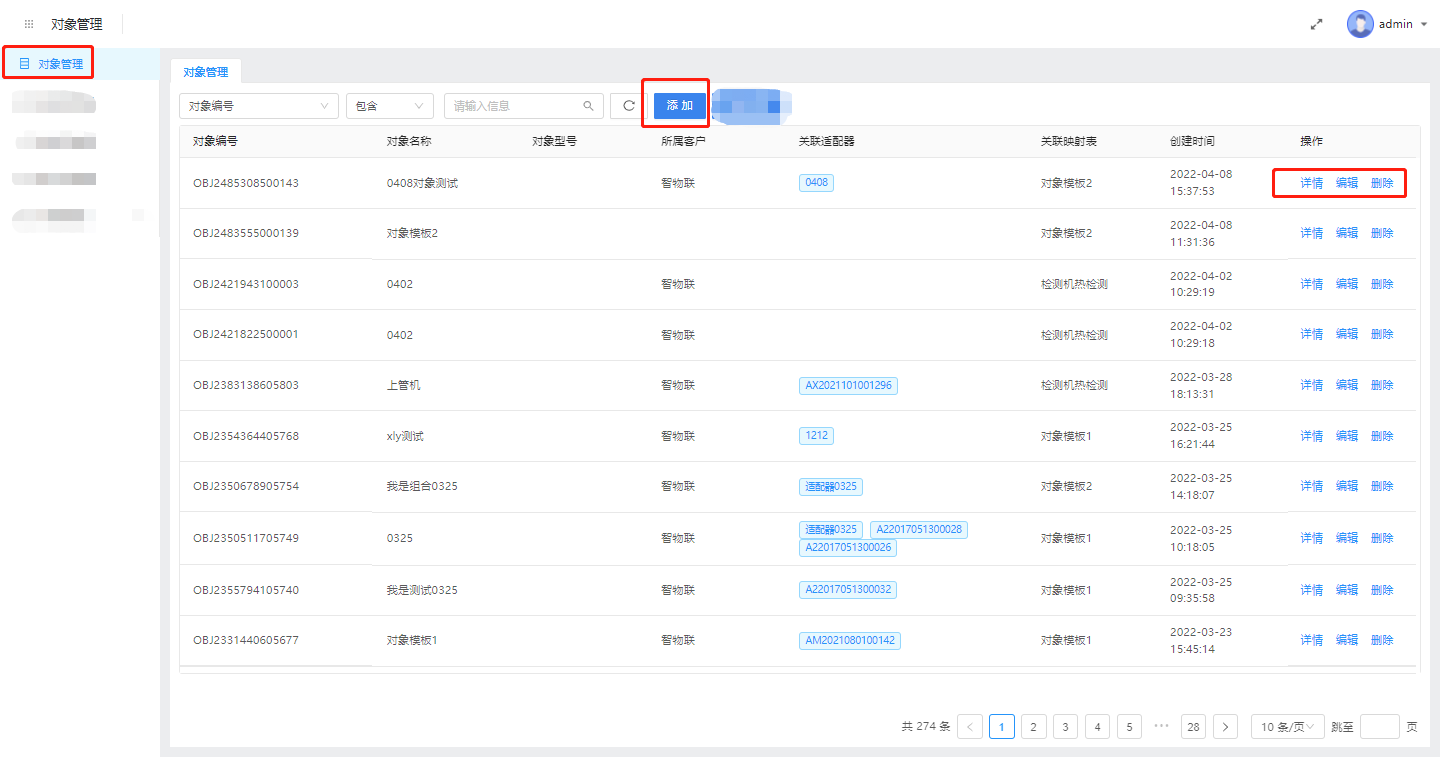This screenshot has height=757, width=1440.
Task: Click the pagination ellipsis to jump pages
Action: click(x=1161, y=727)
